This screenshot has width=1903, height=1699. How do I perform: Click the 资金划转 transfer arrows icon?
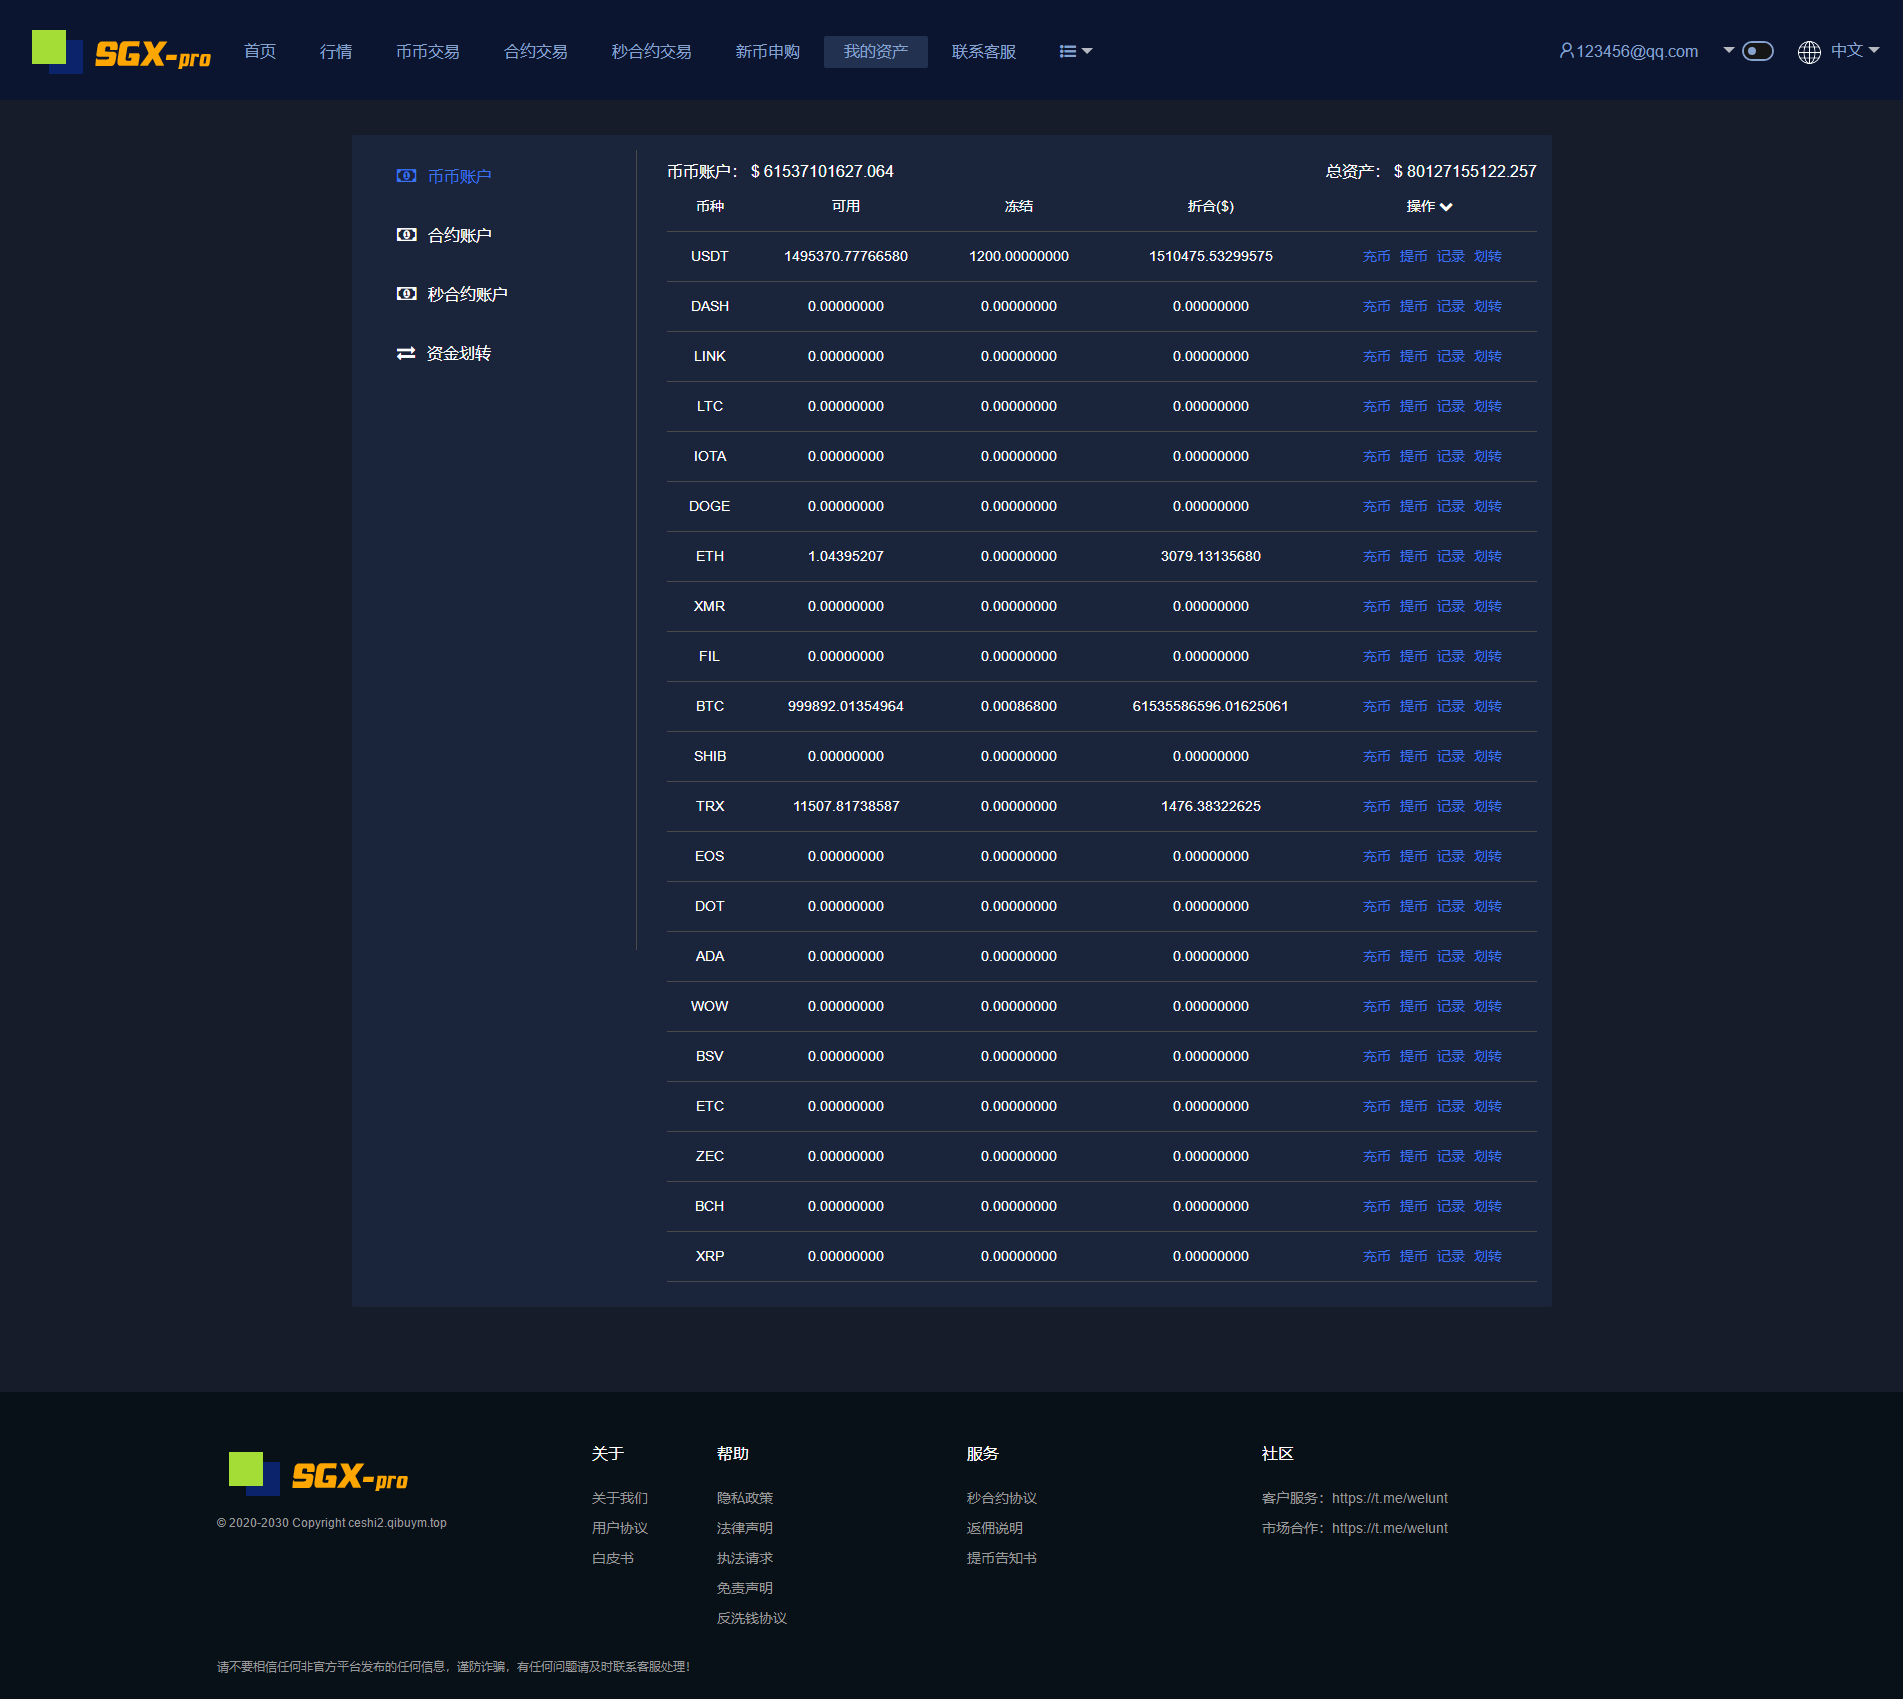pyautogui.click(x=406, y=353)
